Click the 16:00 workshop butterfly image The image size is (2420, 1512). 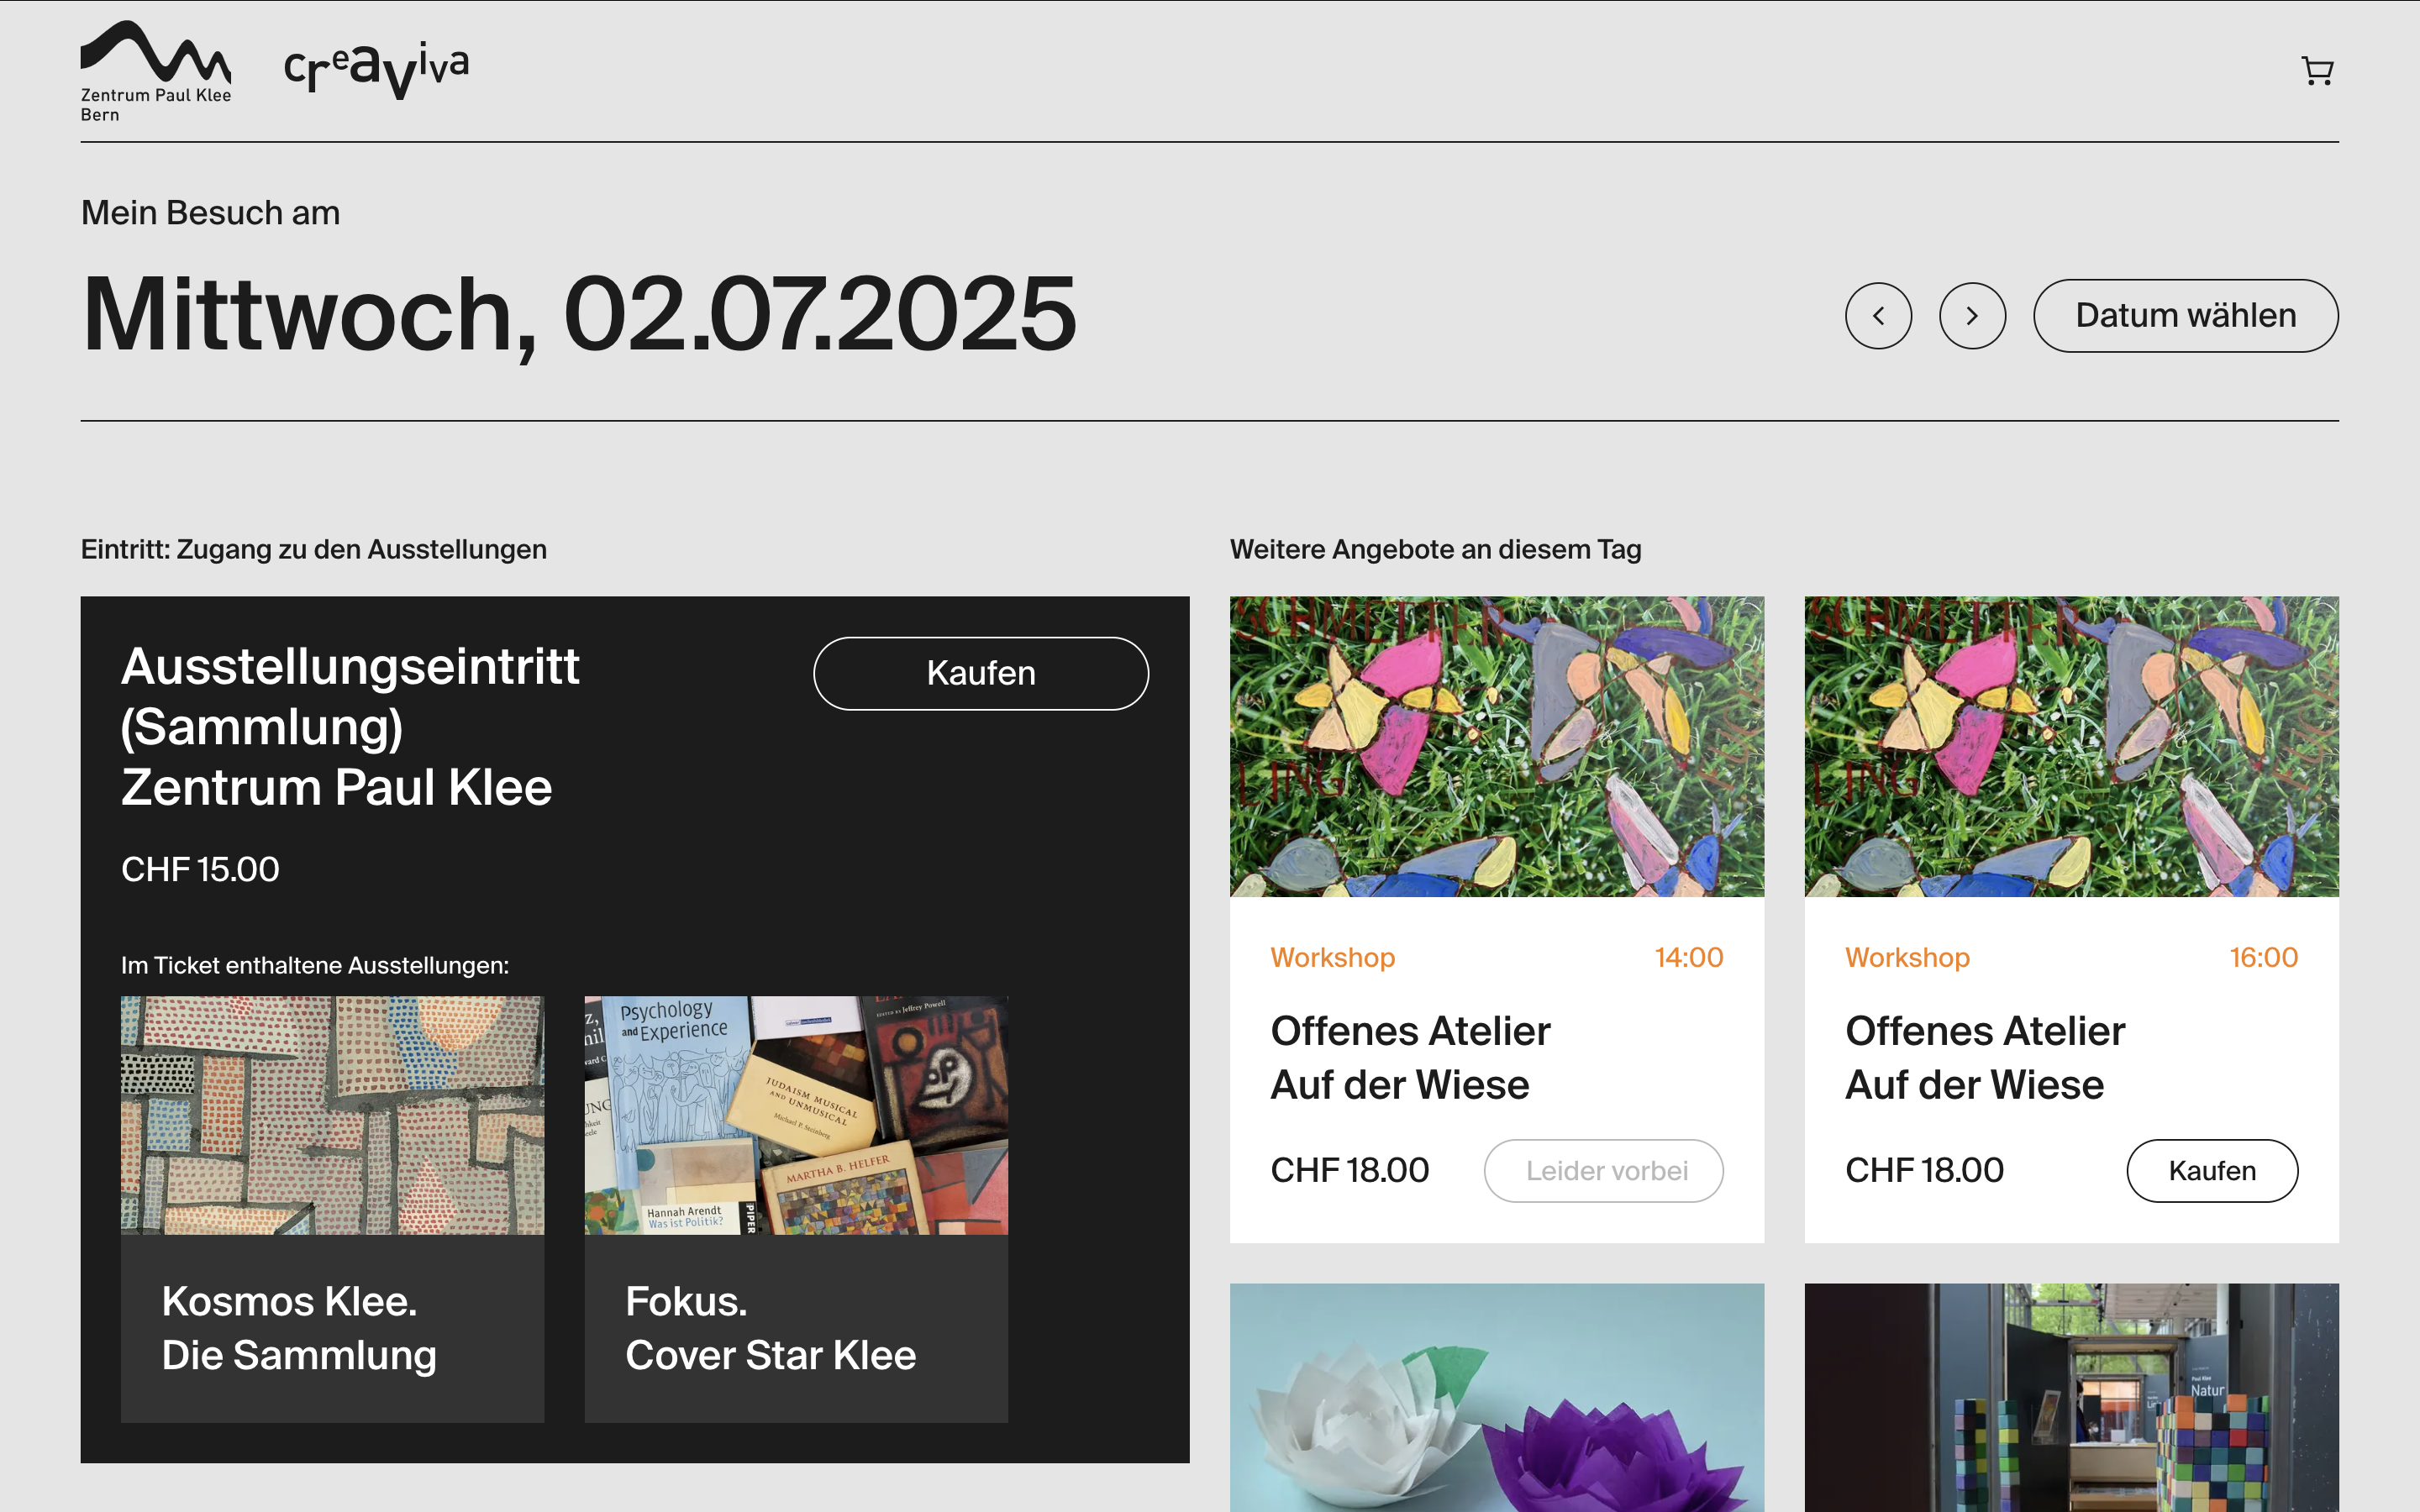(2071, 746)
